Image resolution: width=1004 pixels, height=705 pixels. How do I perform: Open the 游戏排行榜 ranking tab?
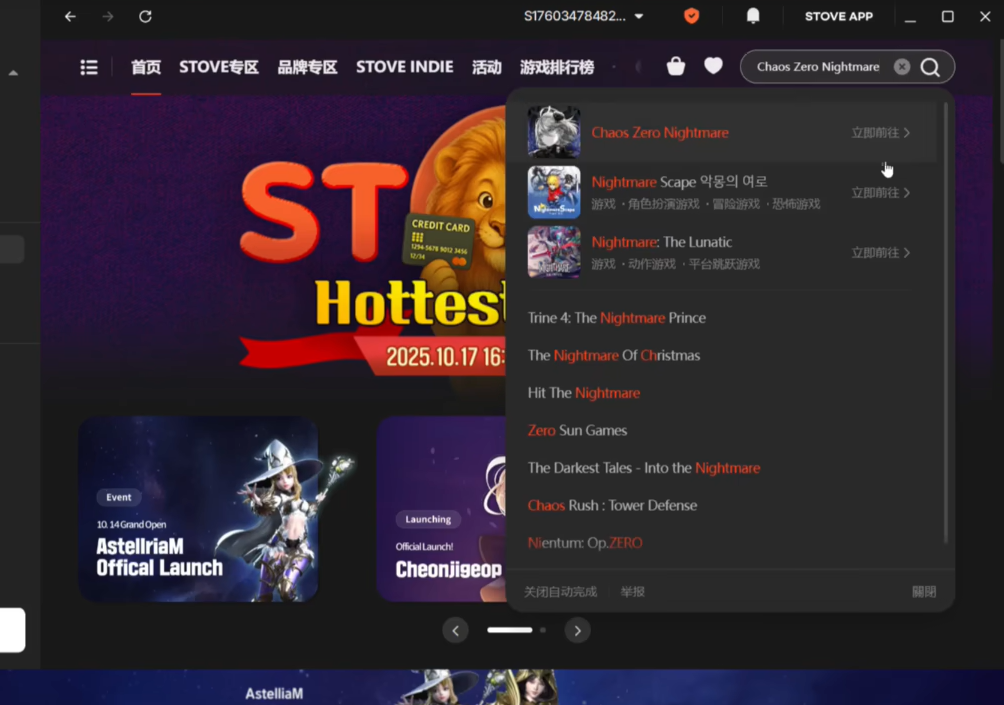(x=556, y=67)
